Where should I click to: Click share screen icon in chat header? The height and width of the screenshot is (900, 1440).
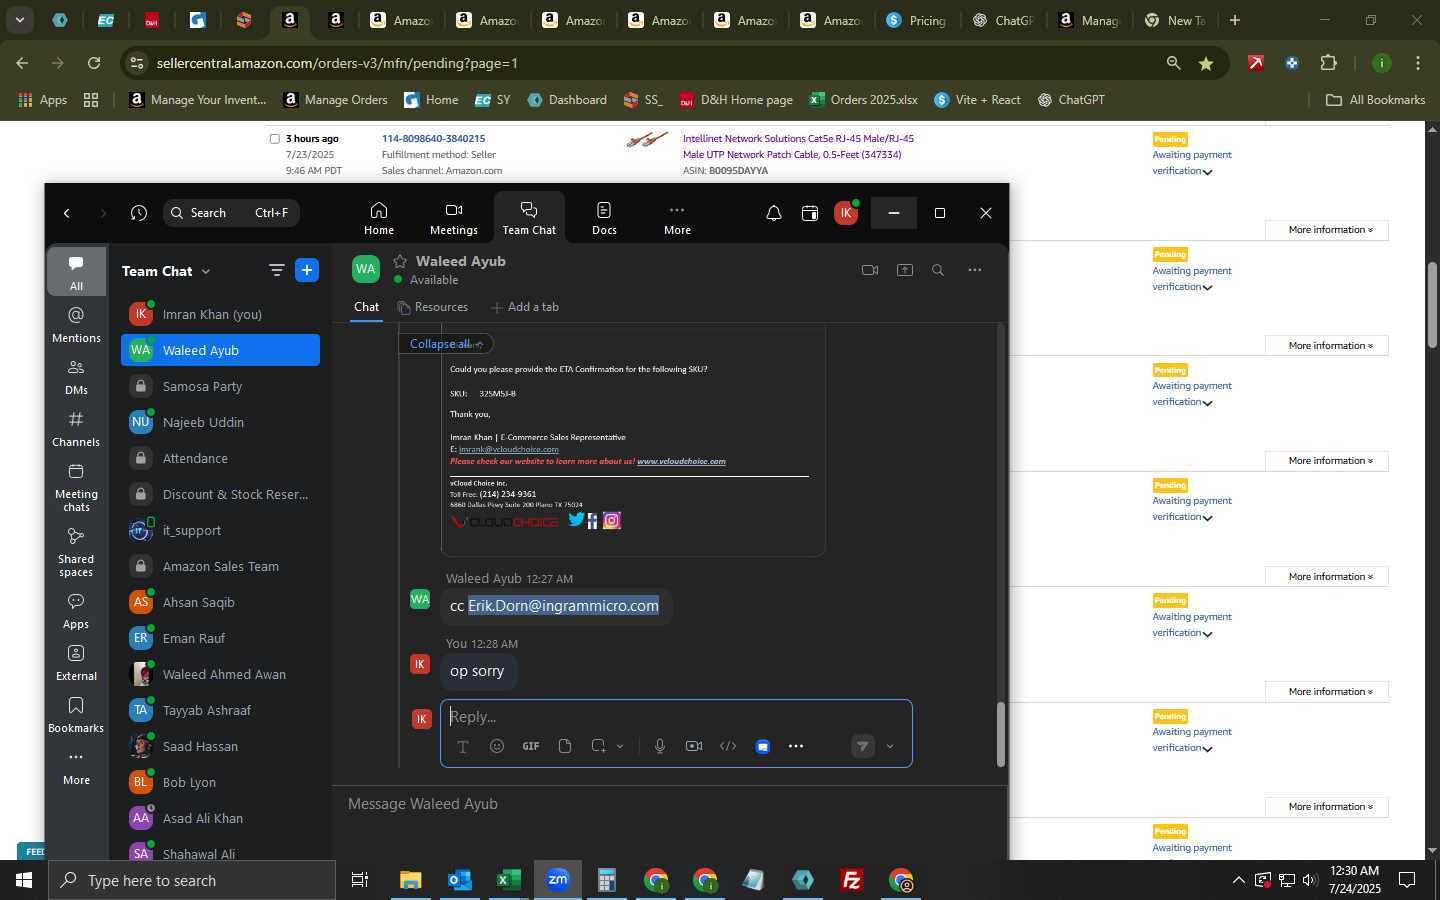pos(905,270)
